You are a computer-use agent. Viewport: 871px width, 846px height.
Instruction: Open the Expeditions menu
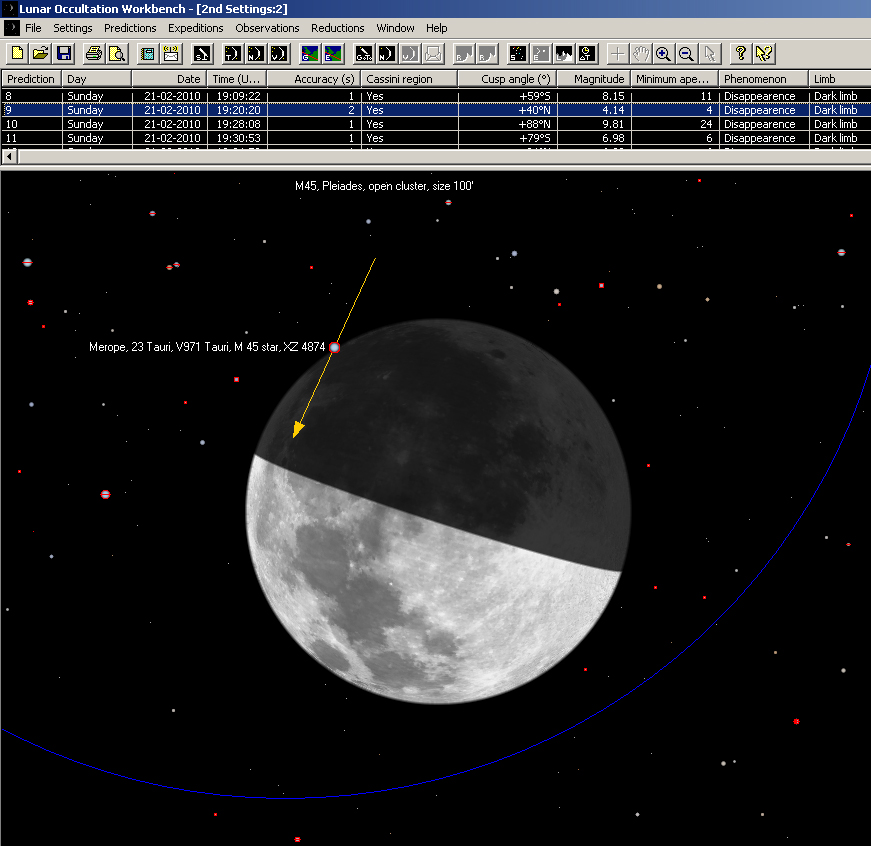click(x=196, y=28)
